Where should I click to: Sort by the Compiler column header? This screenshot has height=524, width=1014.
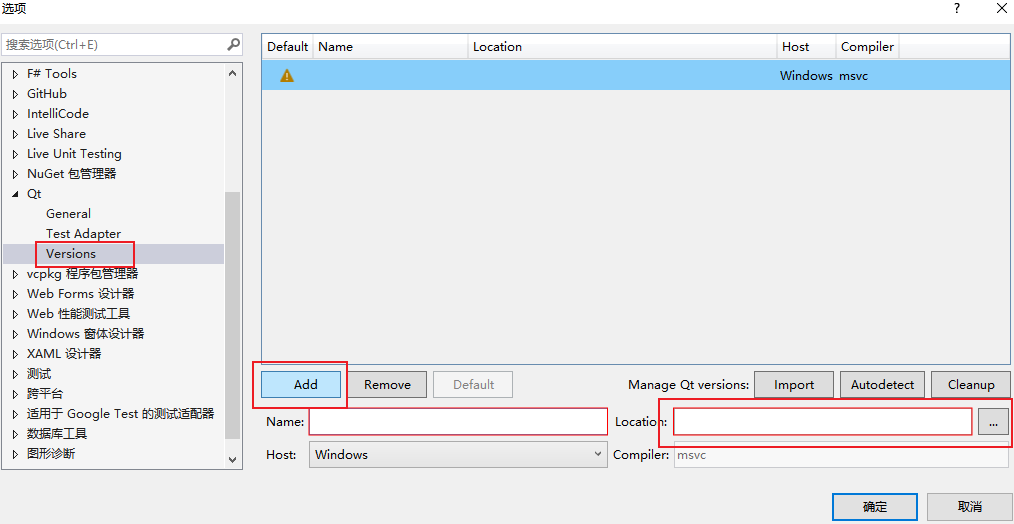[867, 47]
